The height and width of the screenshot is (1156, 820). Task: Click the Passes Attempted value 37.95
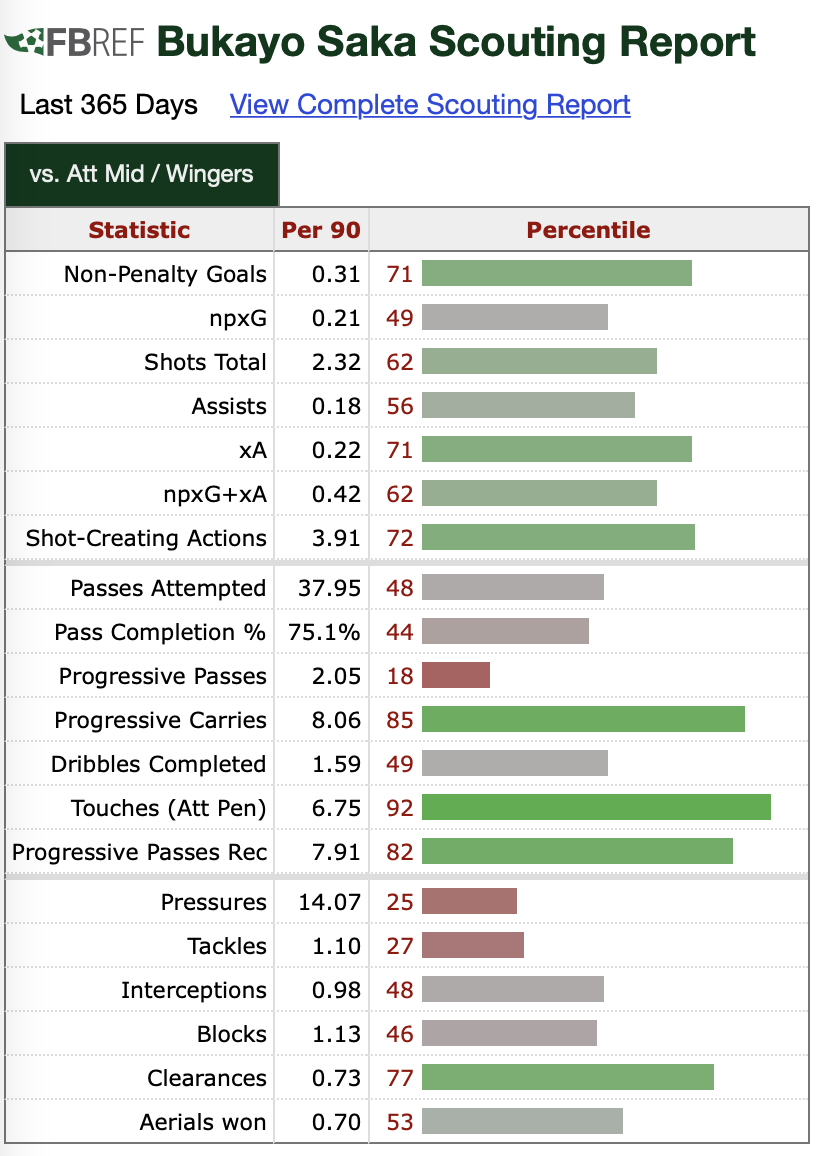[329, 588]
